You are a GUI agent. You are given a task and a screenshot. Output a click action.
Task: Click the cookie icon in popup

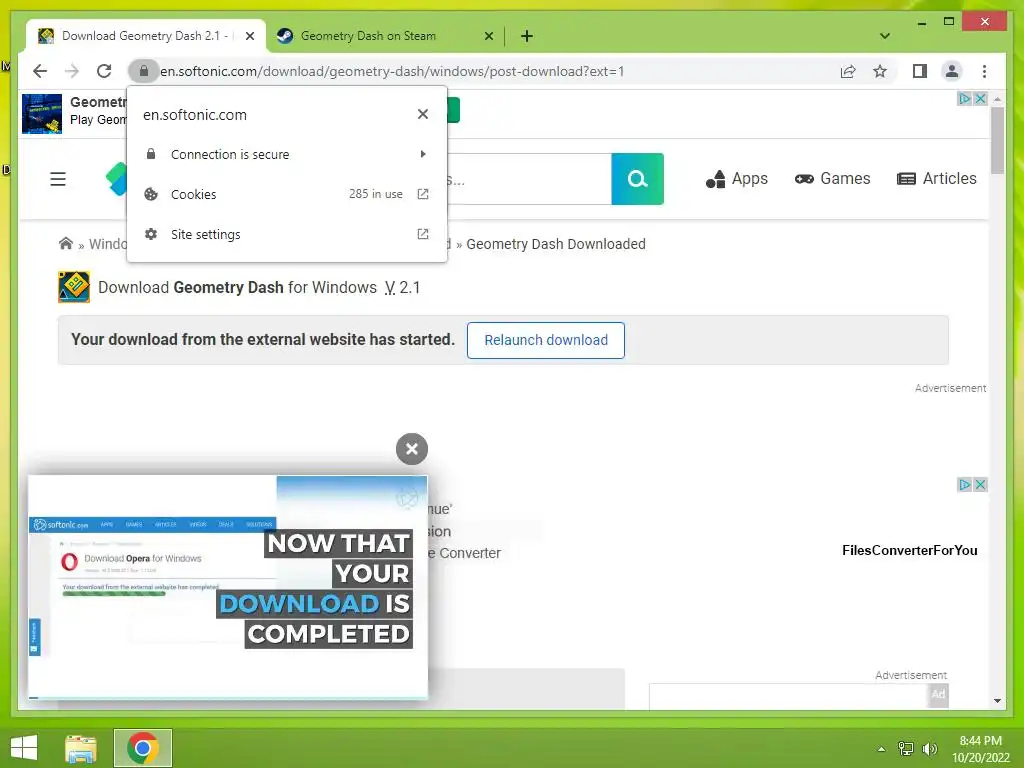[x=151, y=194]
